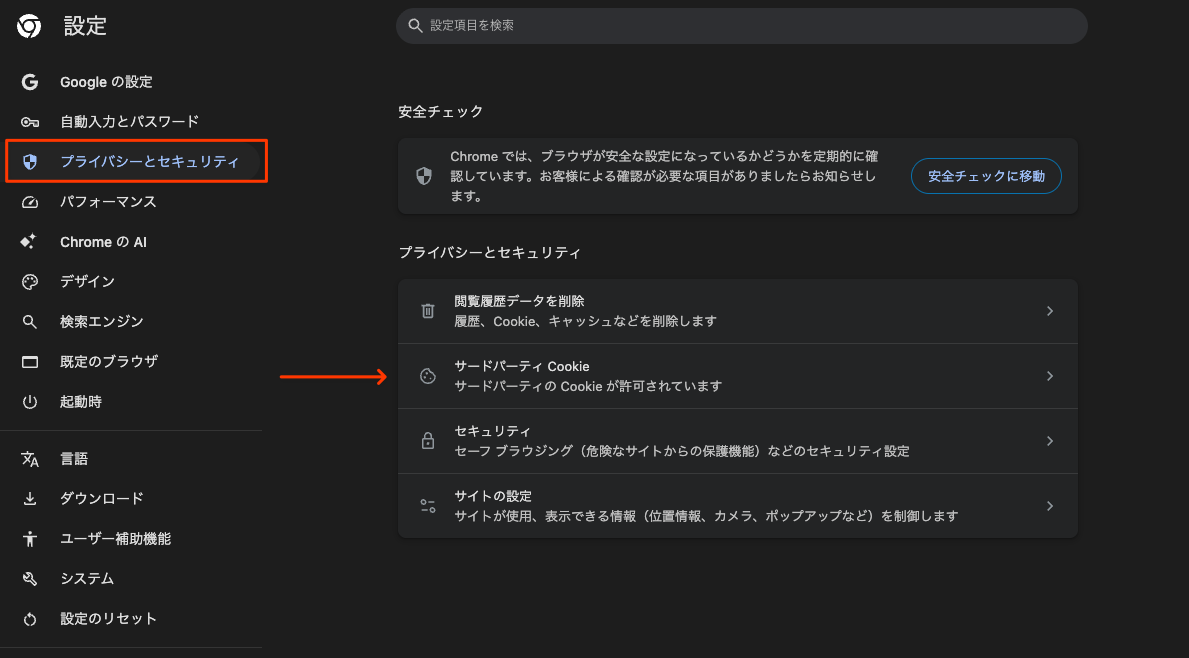Click the accessibility figure icon for ユーザー補助機能
Viewport: 1189px width, 658px height.
[30, 539]
